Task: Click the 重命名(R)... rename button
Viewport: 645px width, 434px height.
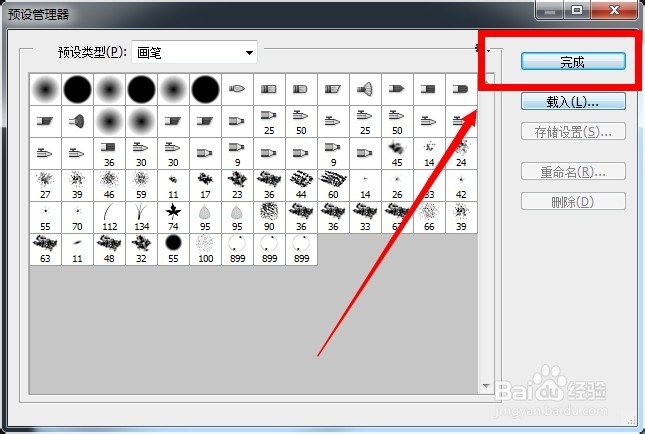Action: [573, 171]
